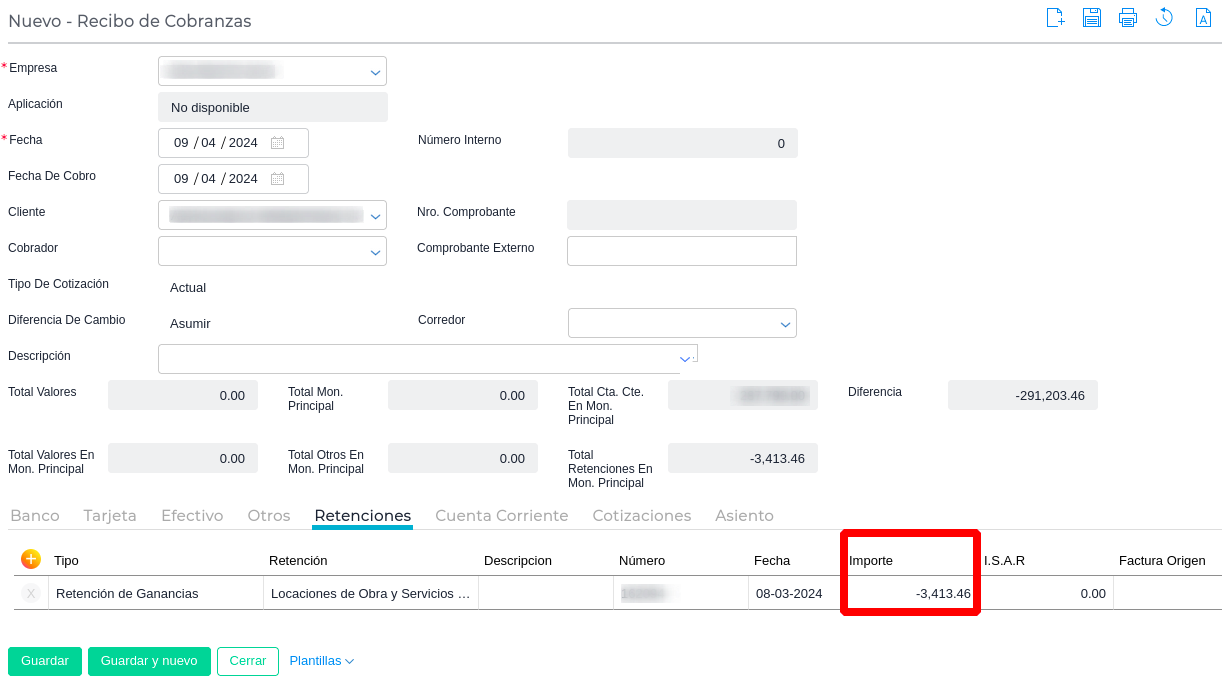This screenshot has width=1222, height=676.
Task: Open the Fecha calendar picker icon
Action: 278,143
